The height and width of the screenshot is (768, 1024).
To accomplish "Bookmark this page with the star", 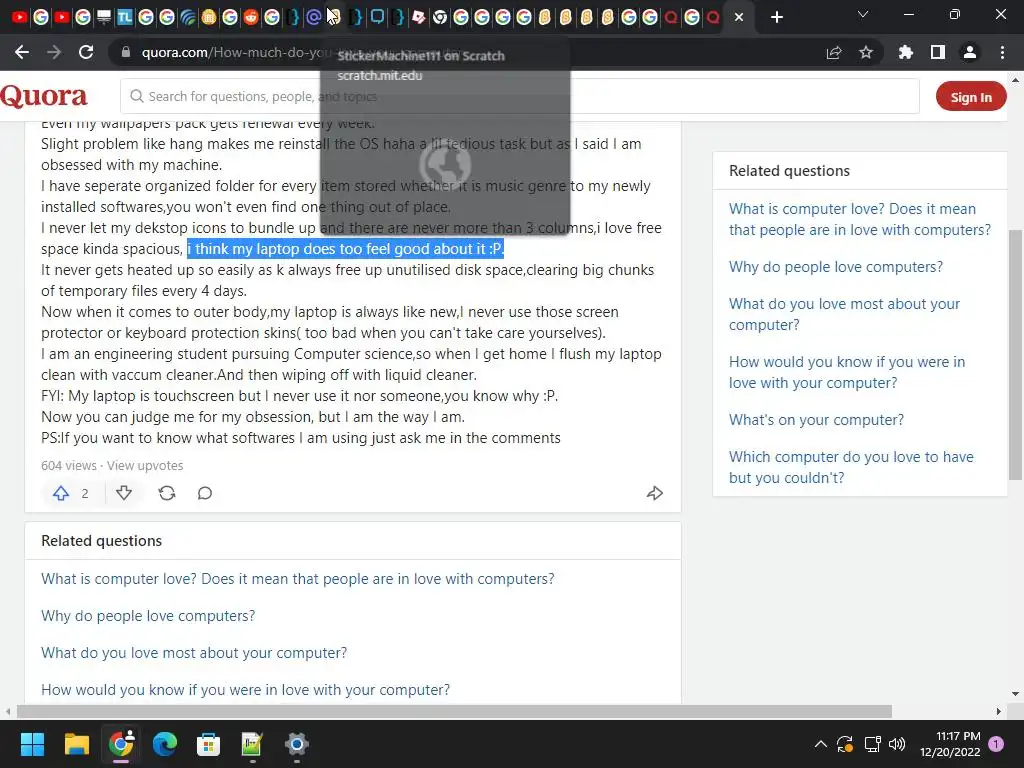I will click(x=866, y=52).
